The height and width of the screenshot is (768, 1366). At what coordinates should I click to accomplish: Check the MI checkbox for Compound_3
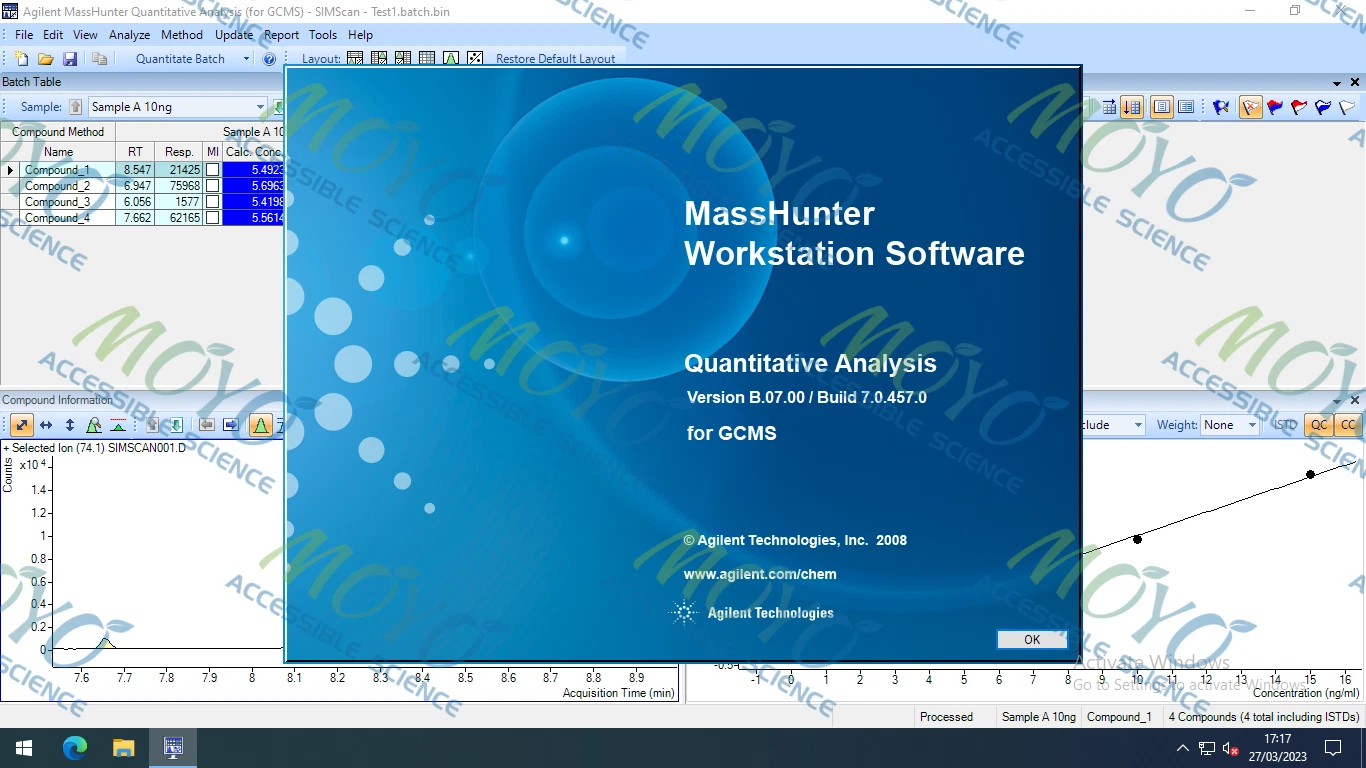coord(212,202)
